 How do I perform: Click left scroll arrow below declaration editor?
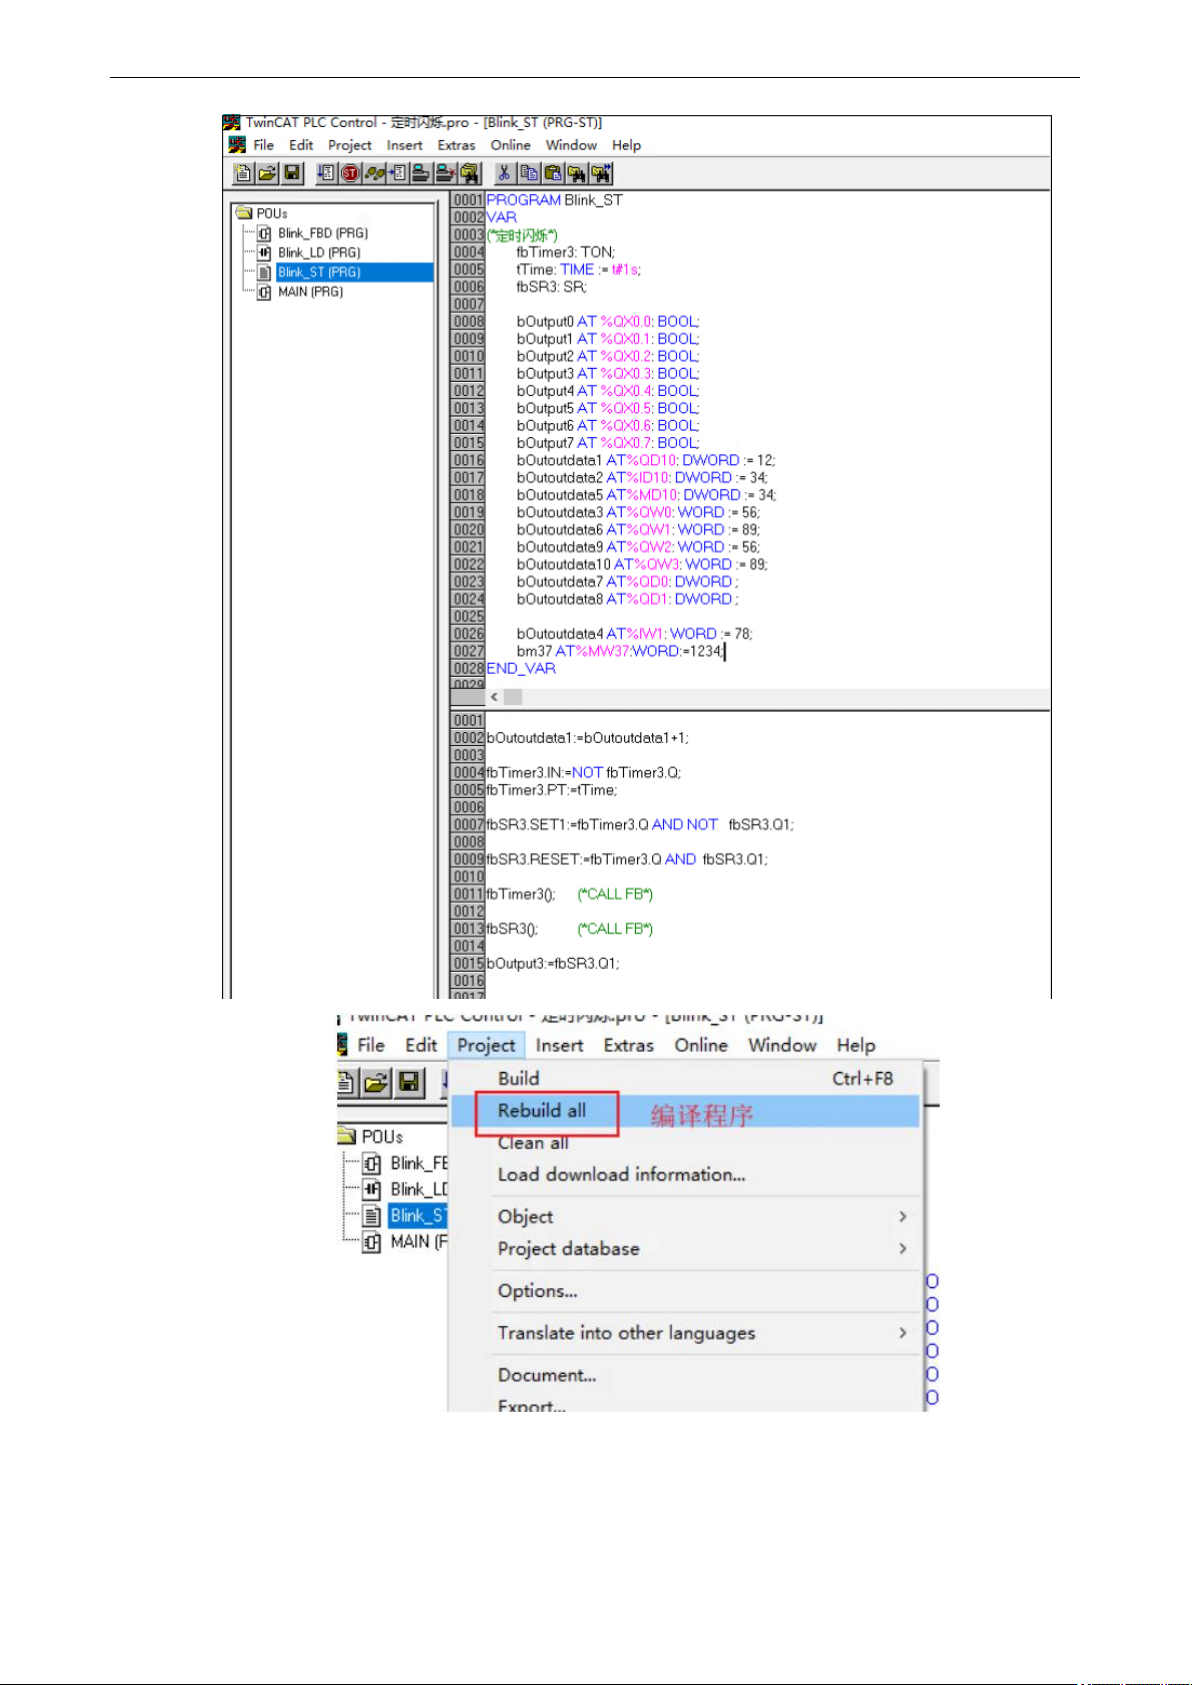(x=494, y=697)
